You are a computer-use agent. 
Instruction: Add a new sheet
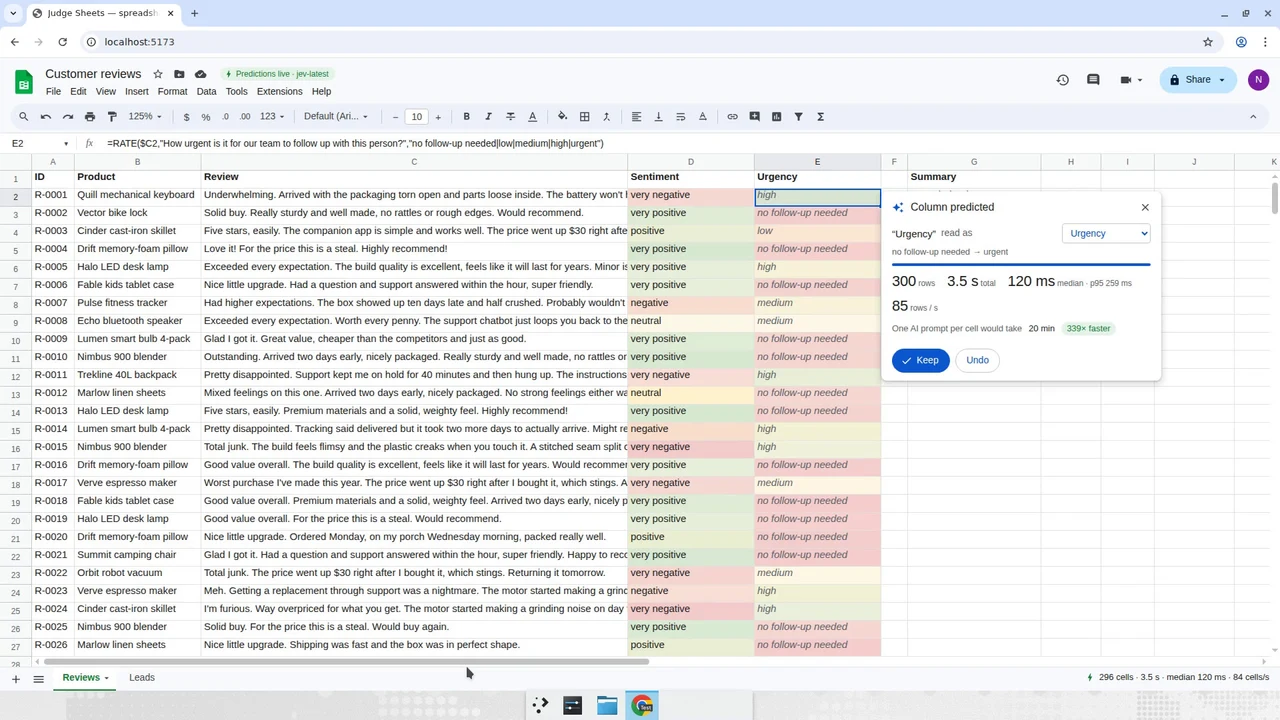point(15,679)
